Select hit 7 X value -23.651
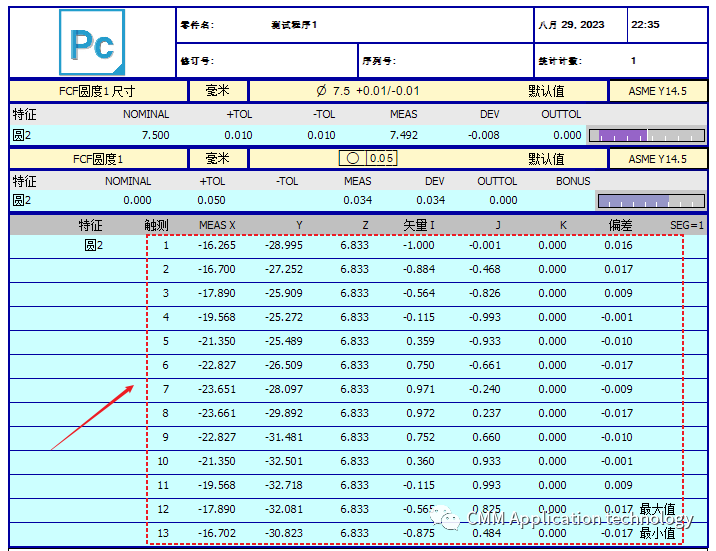The image size is (716, 551). point(216,389)
